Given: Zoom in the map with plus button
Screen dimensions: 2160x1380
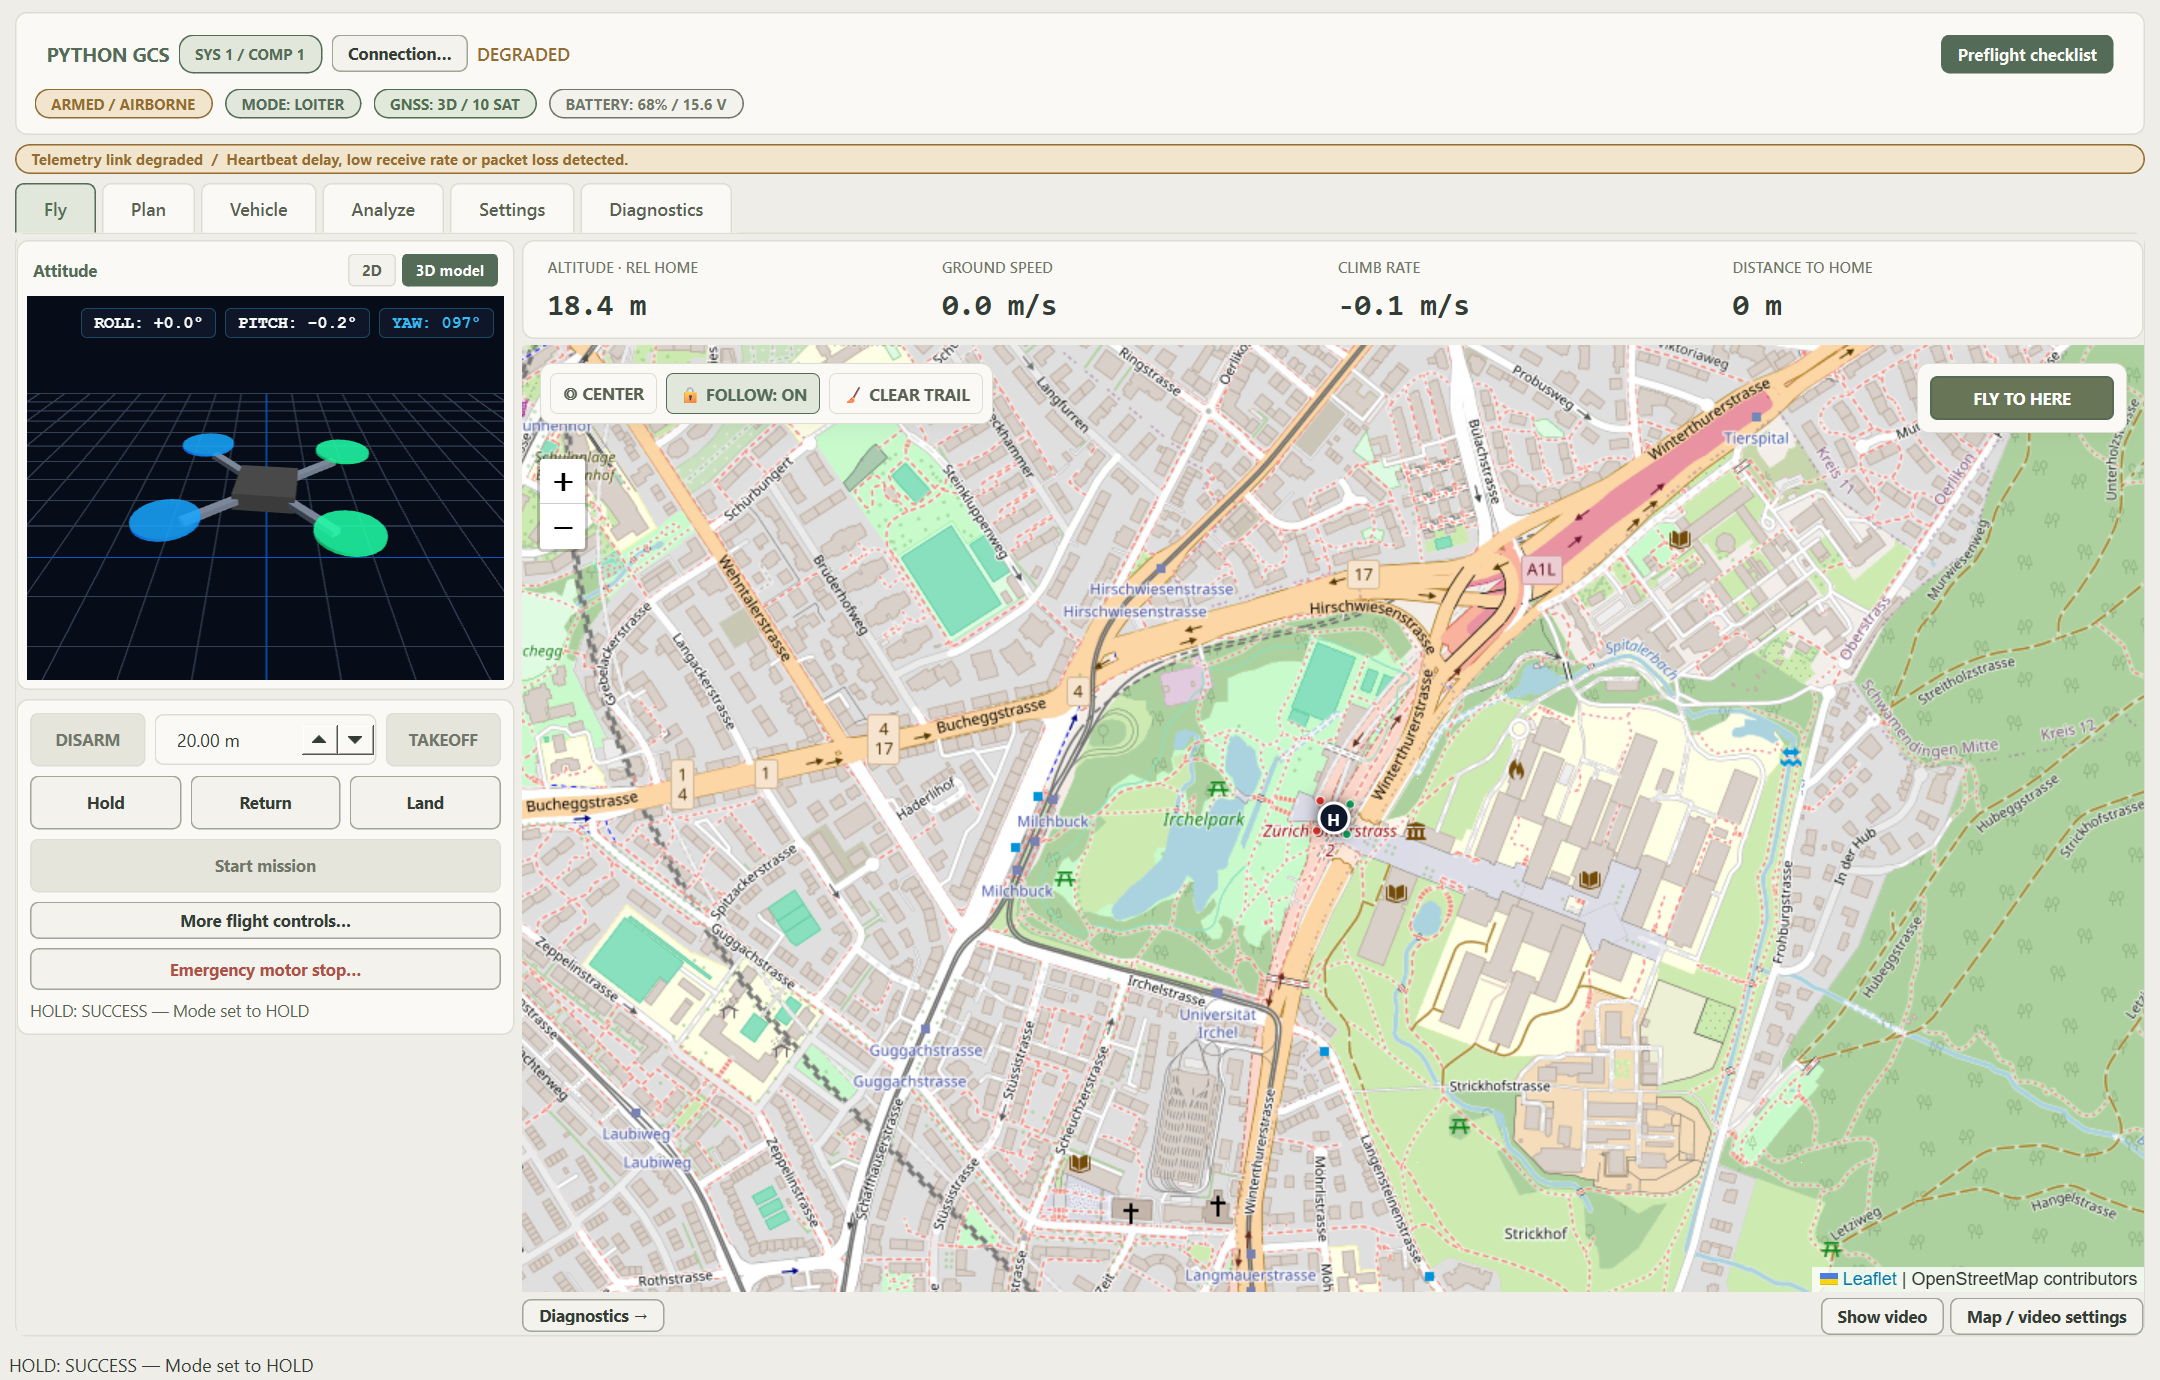Looking at the screenshot, I should click(x=563, y=482).
